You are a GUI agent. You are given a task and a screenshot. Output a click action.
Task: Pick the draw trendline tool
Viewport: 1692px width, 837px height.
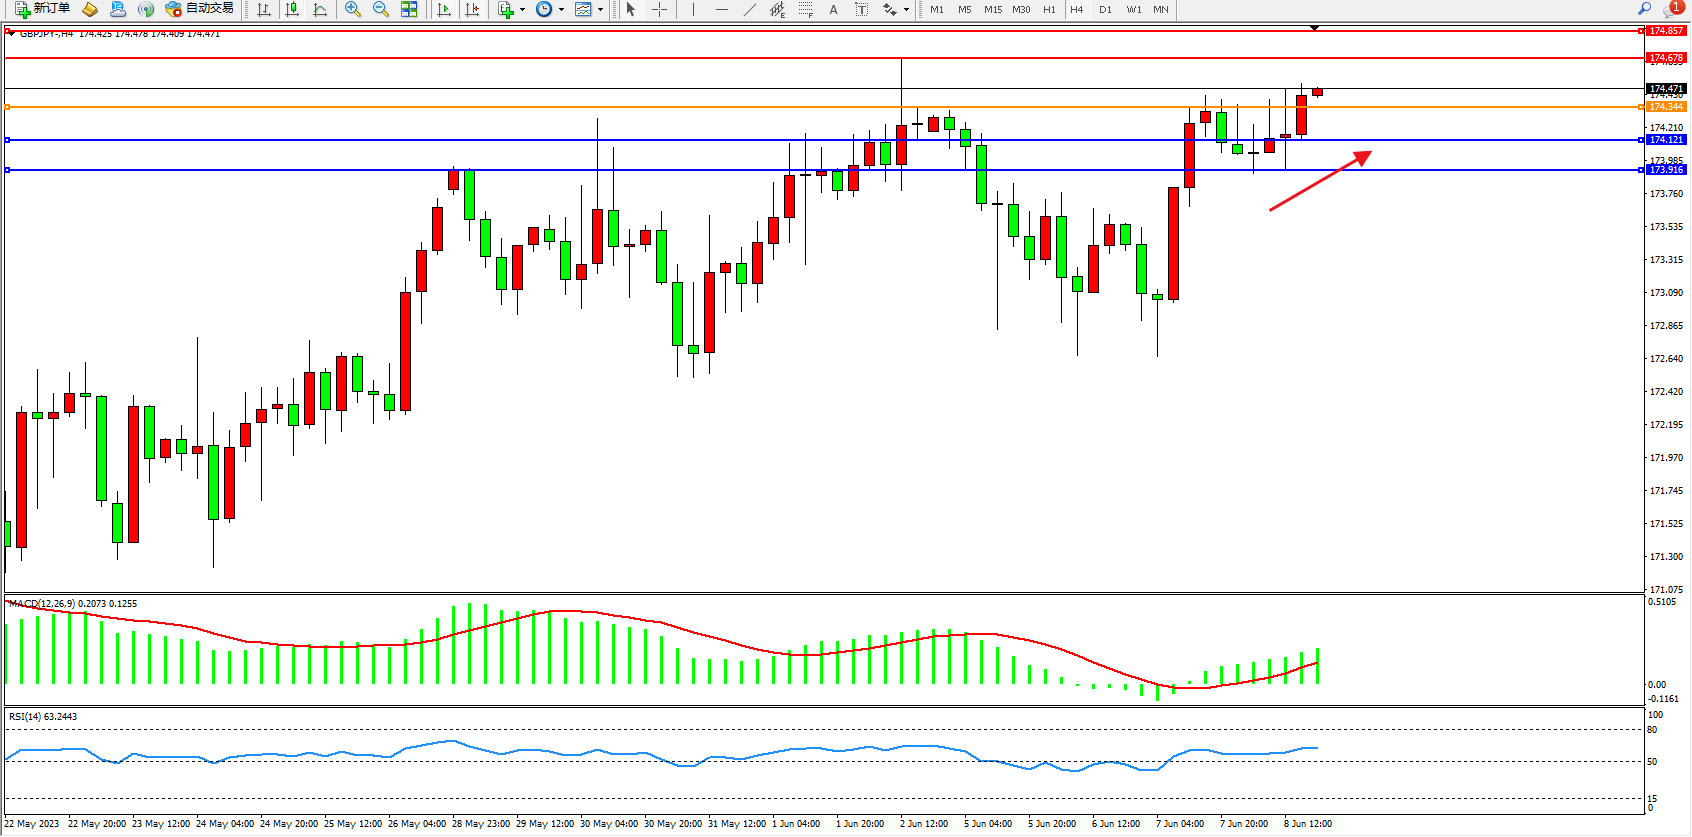point(750,9)
